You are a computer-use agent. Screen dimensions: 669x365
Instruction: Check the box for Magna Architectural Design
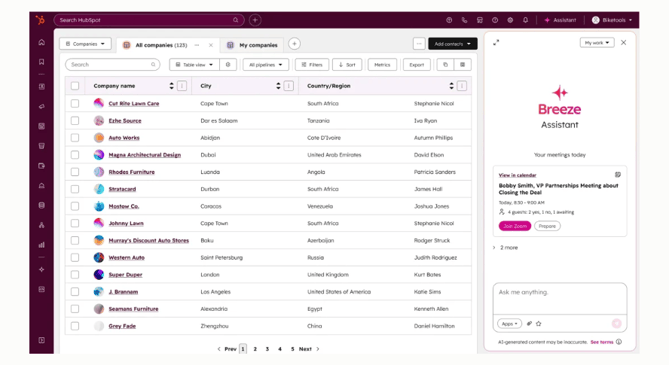(75, 155)
